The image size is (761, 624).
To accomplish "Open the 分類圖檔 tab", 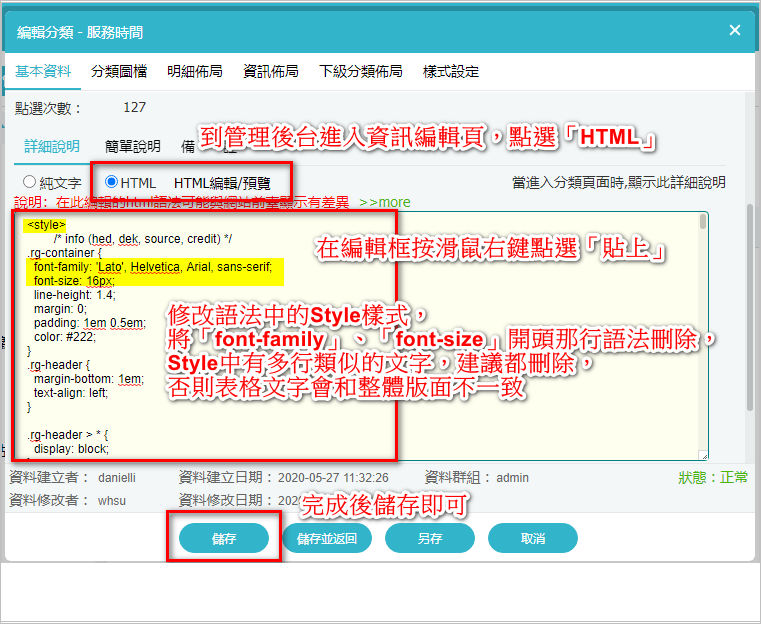I will pos(117,72).
